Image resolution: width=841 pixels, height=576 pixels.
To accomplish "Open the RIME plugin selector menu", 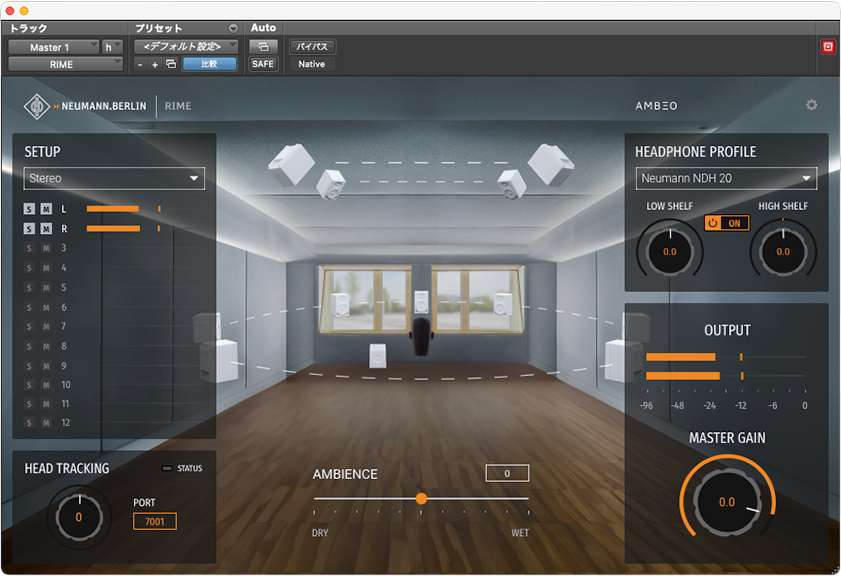I will click(65, 64).
